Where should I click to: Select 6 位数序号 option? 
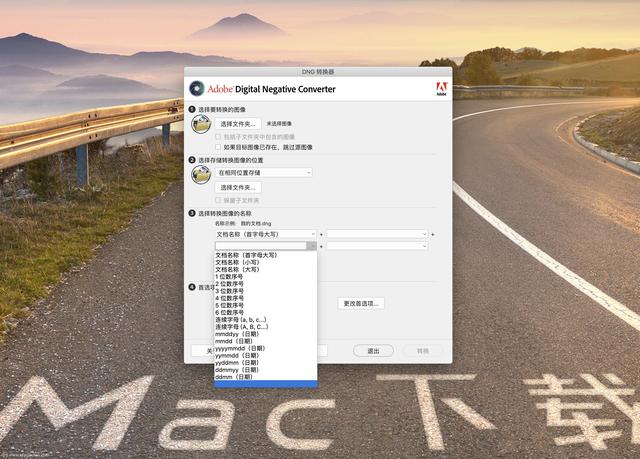266,313
